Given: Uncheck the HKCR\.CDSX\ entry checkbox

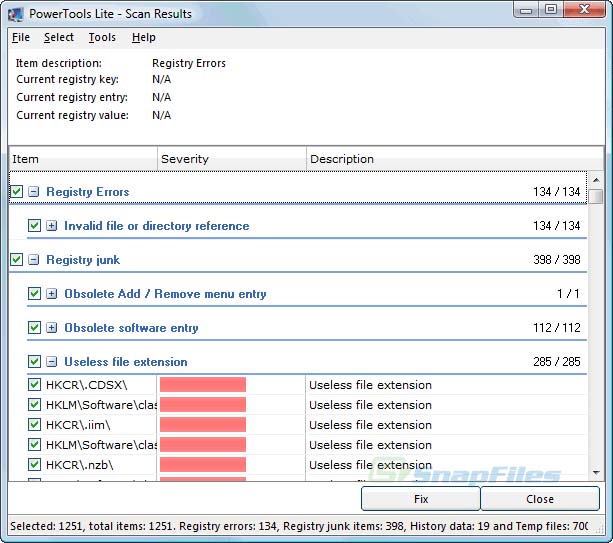Looking at the screenshot, I should [x=35, y=385].
